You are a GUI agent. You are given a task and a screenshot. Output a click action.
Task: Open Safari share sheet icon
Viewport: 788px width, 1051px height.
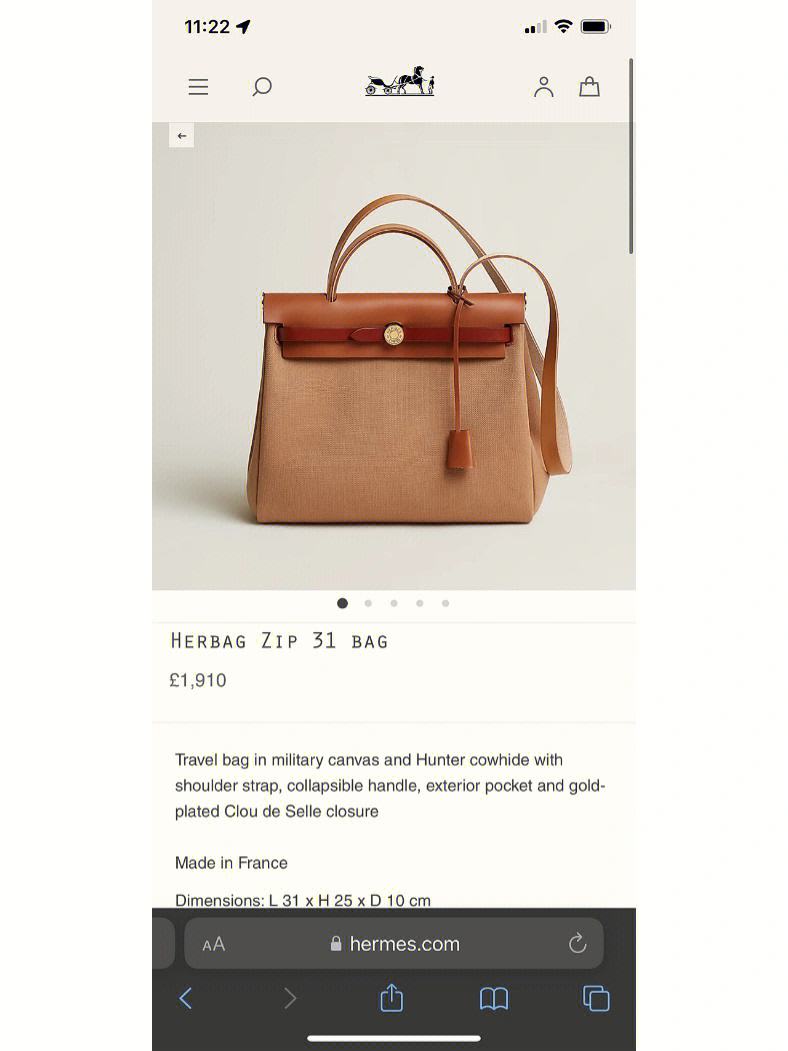tap(392, 997)
